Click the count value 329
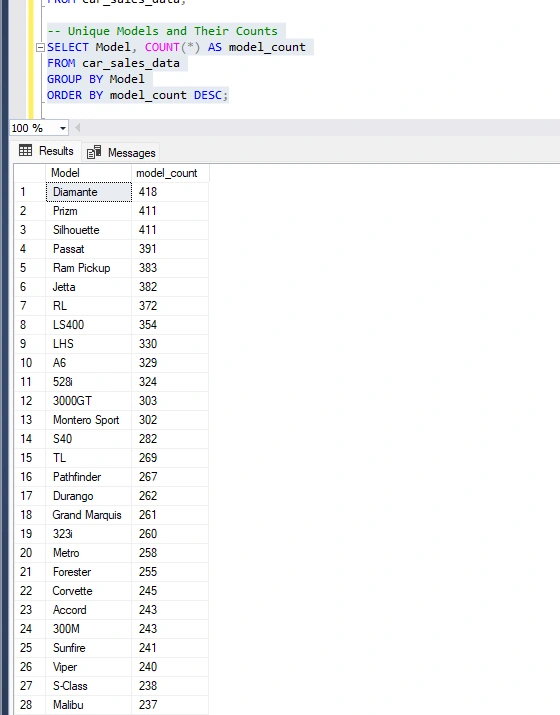Screen dimensions: 560x715 [170, 363]
